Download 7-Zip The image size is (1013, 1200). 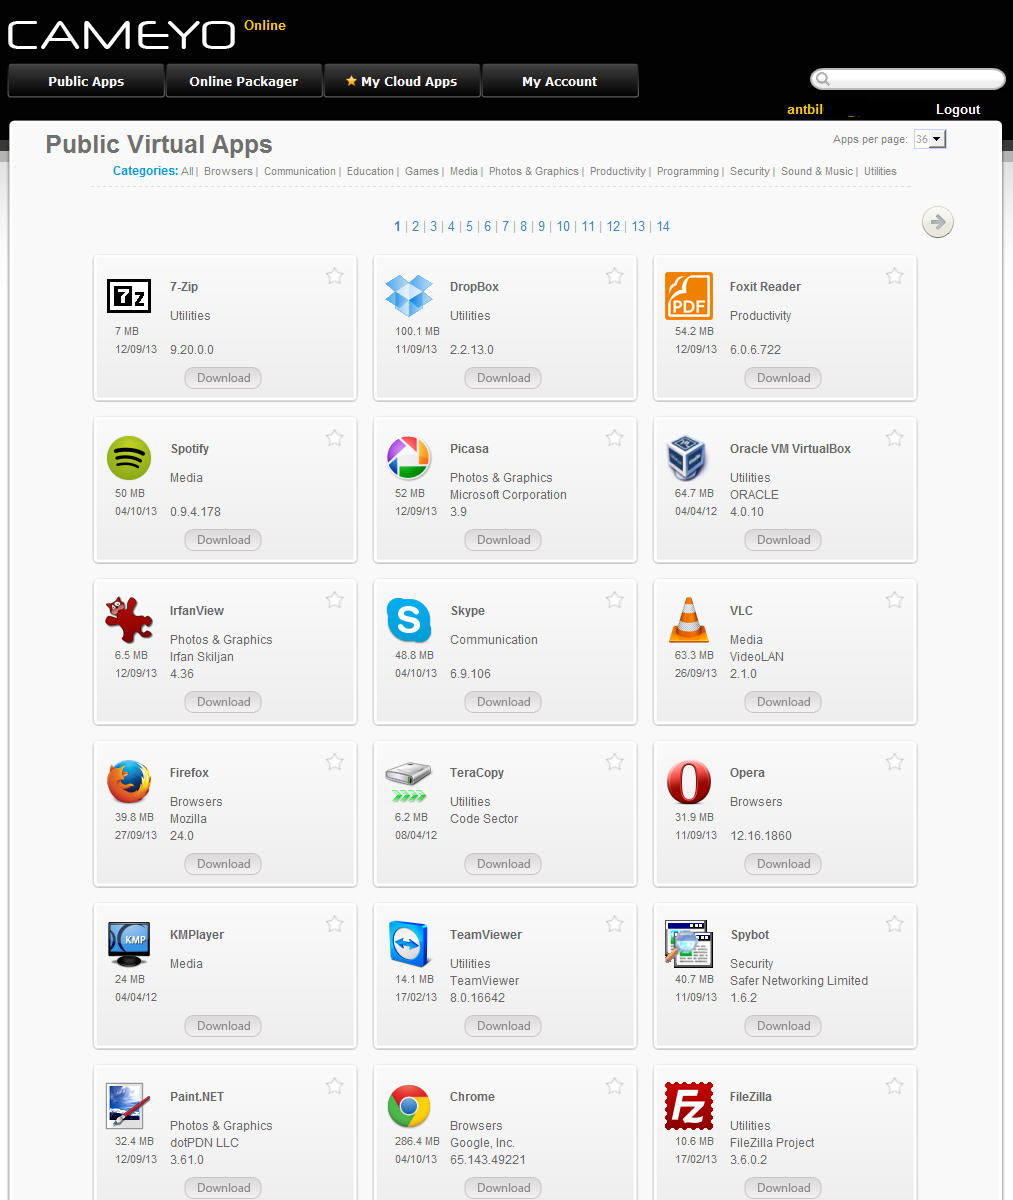pyautogui.click(x=223, y=378)
